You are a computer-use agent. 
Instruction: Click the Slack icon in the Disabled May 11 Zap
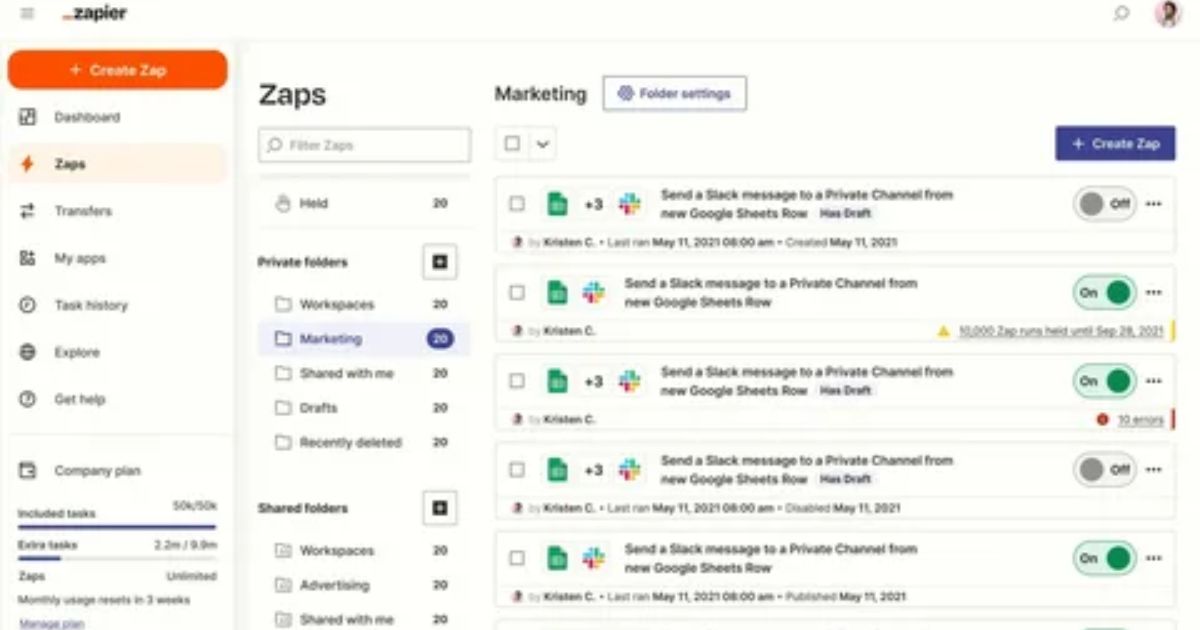pyautogui.click(x=630, y=469)
